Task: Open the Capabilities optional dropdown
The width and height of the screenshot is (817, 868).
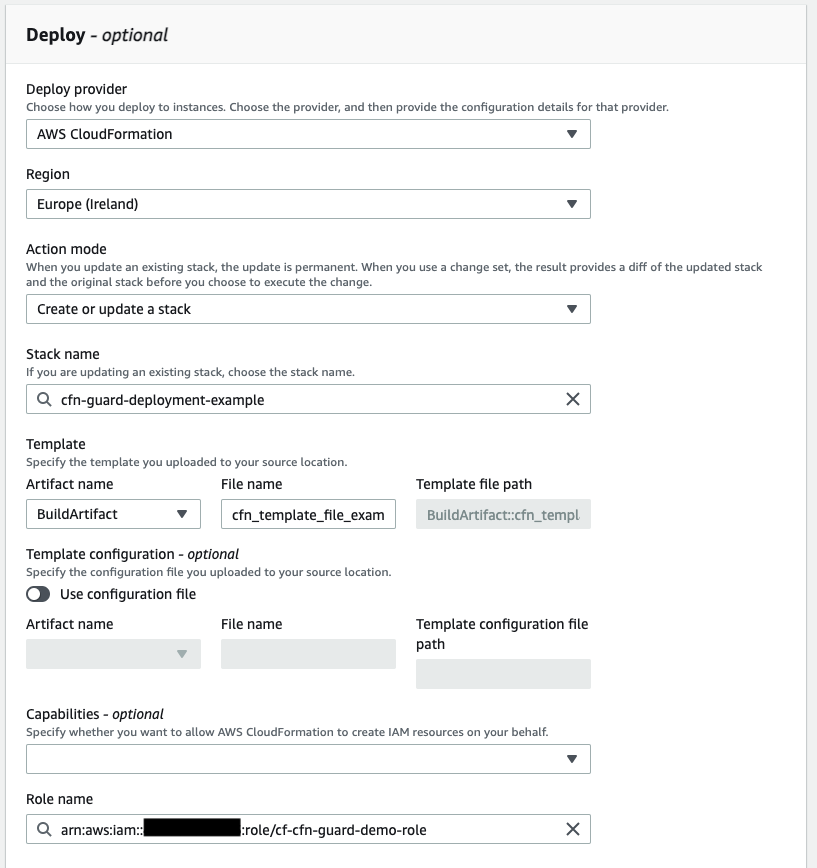Action: (308, 759)
